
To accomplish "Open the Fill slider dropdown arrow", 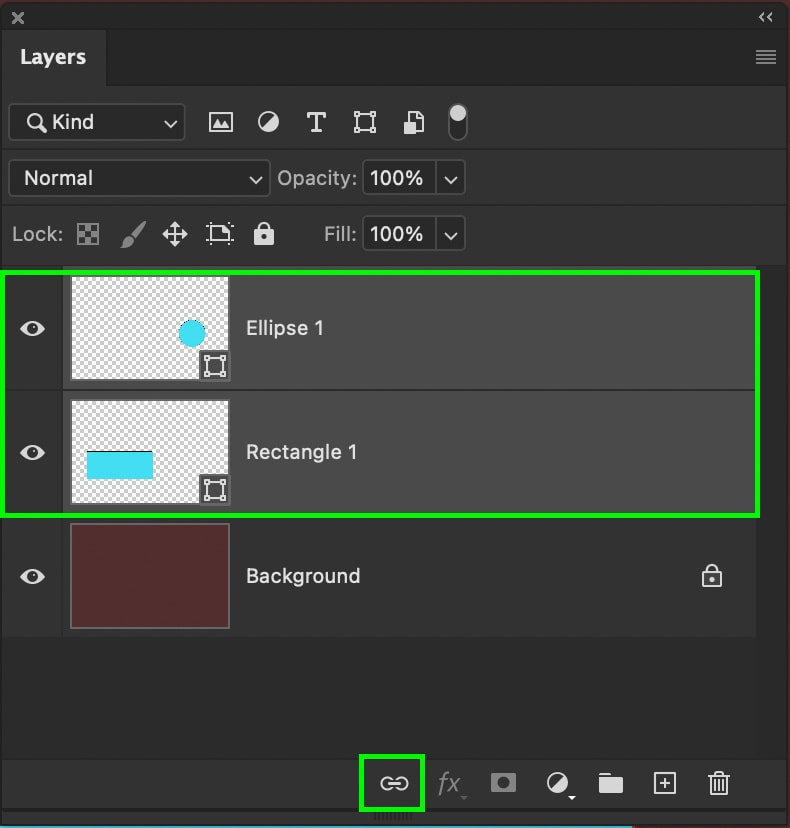I will tap(450, 234).
